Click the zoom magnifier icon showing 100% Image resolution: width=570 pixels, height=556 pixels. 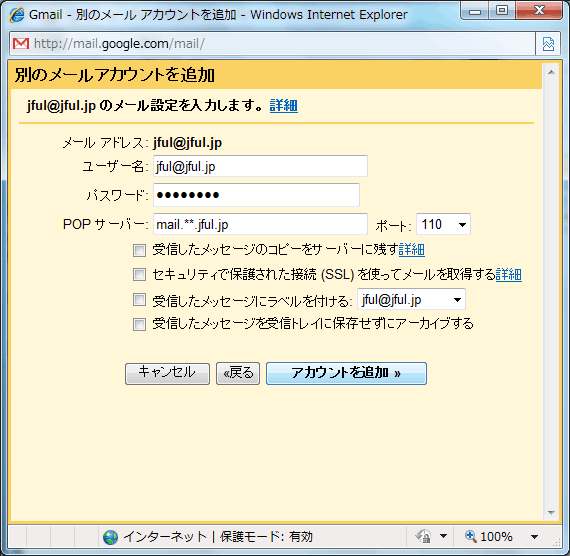tap(471, 536)
